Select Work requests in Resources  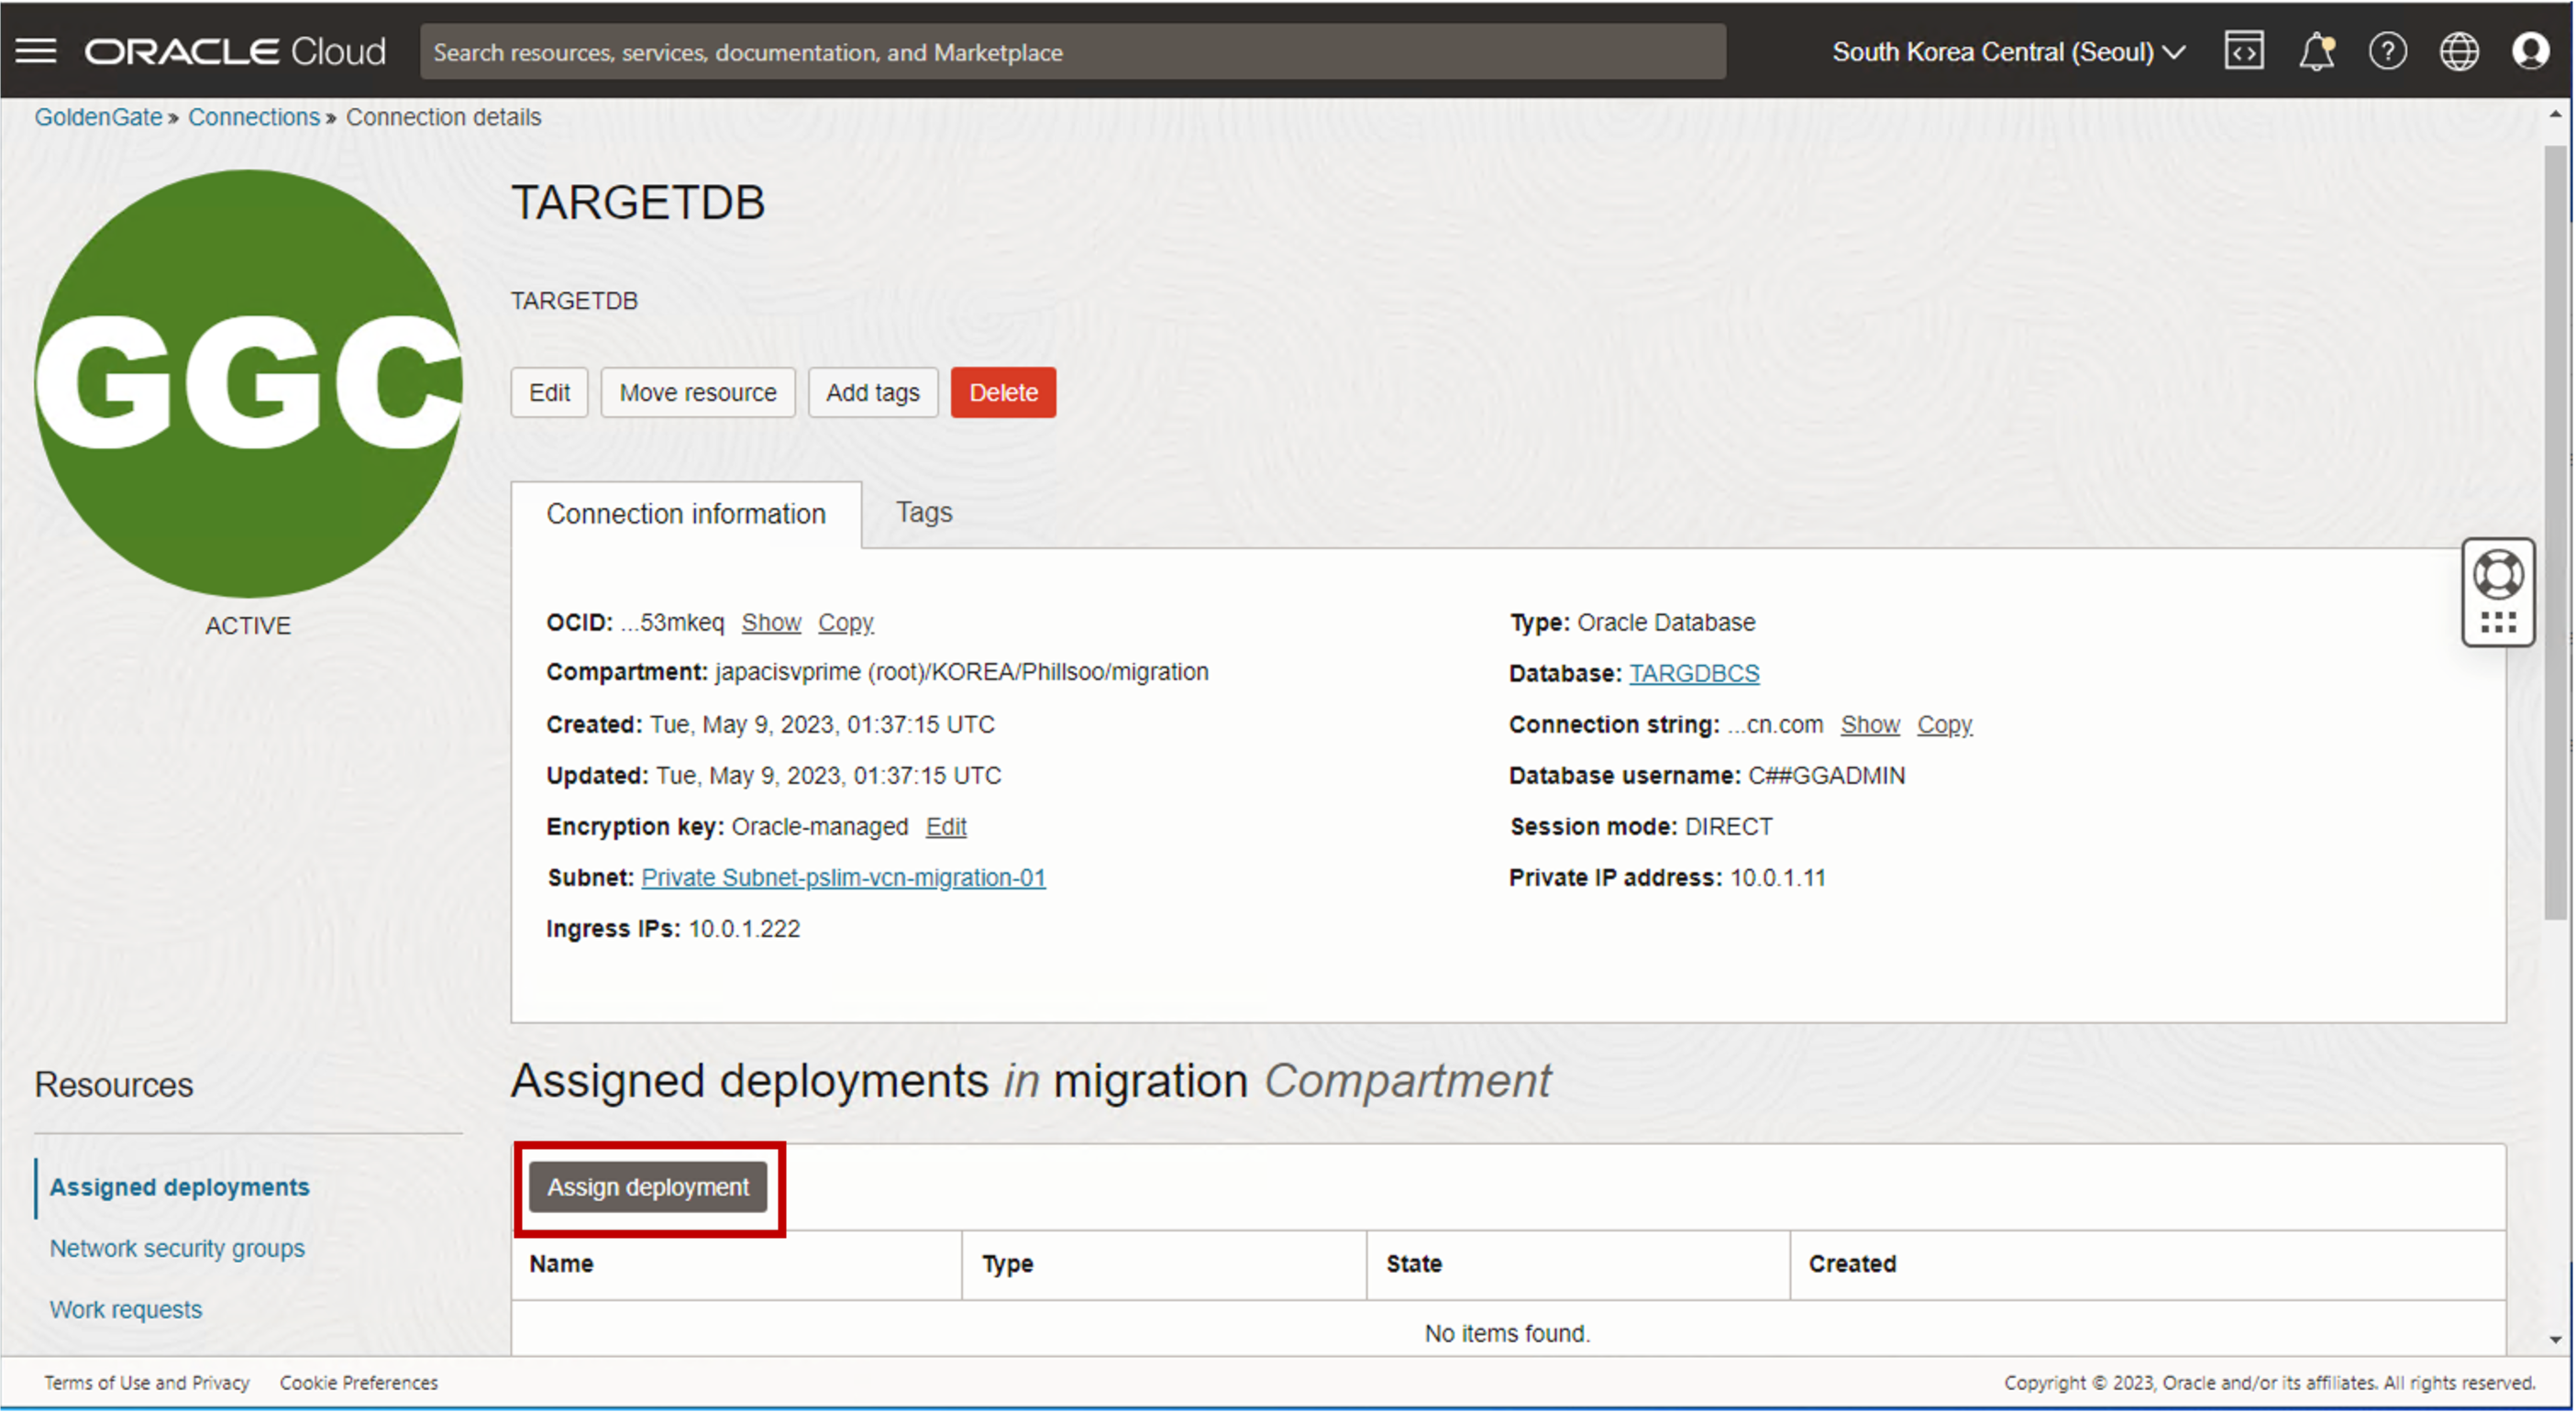(x=126, y=1309)
